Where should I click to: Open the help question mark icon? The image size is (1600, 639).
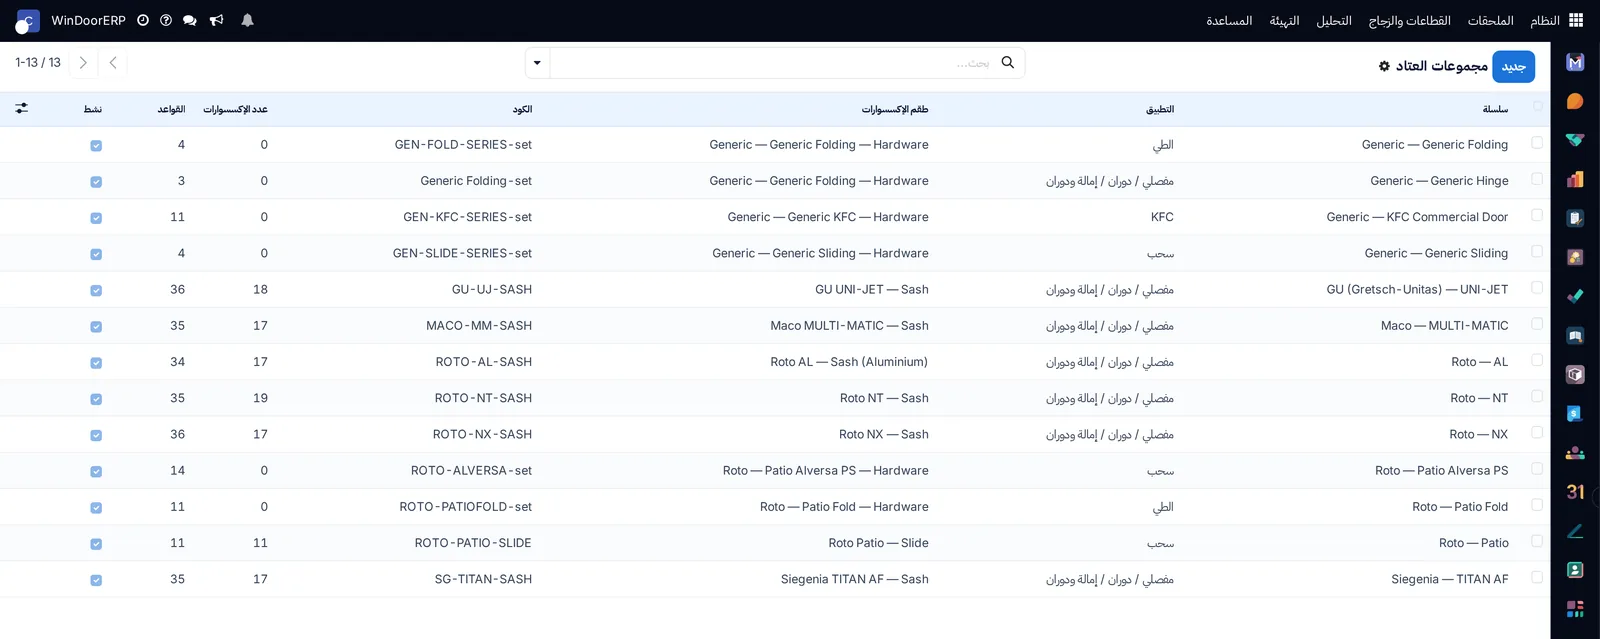click(x=166, y=20)
